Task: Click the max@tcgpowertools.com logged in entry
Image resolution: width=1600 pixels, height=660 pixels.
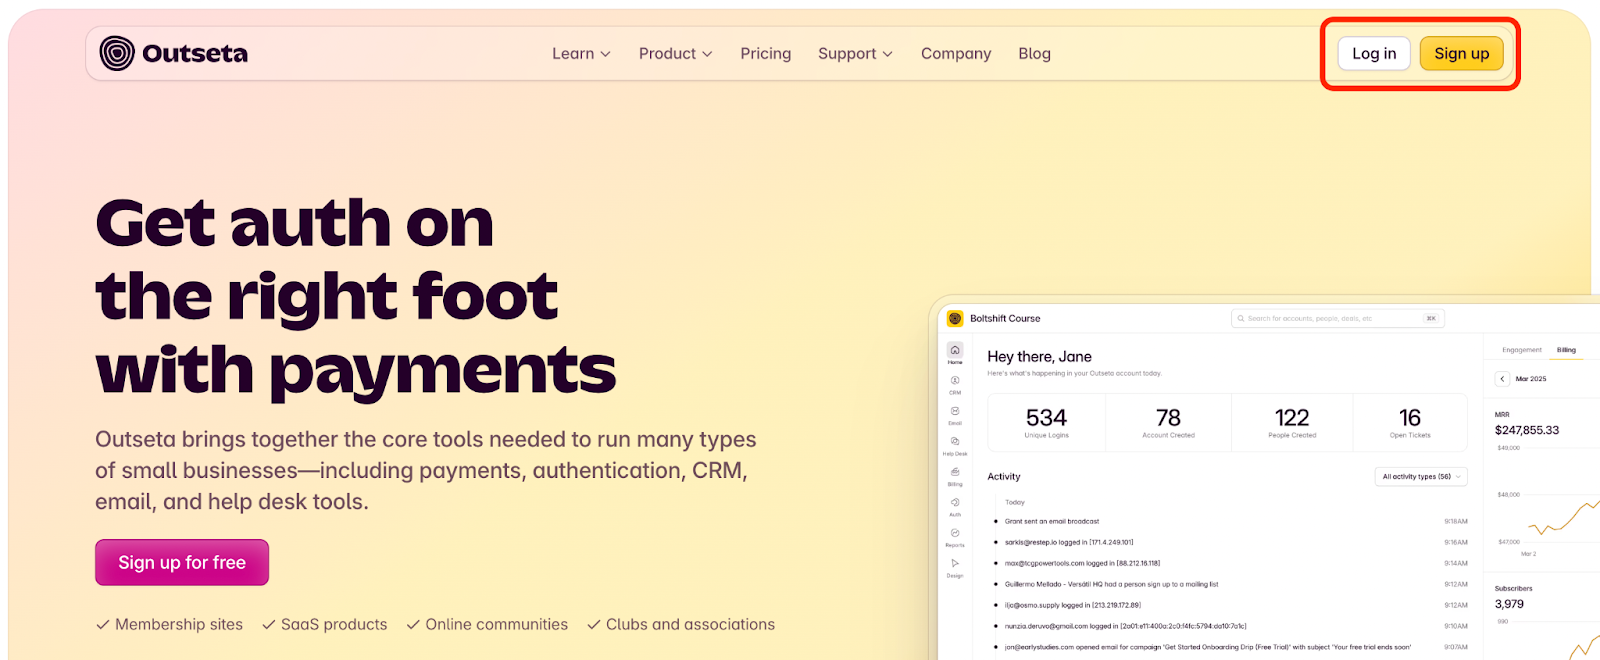Action: (x=1082, y=563)
